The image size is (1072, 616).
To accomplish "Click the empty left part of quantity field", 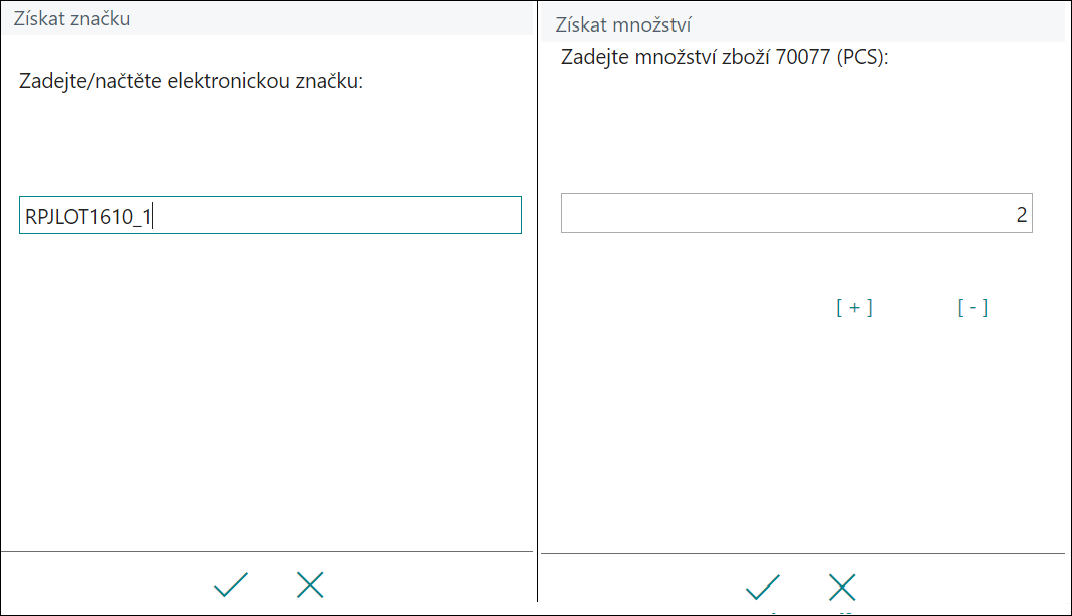I will [x=684, y=213].
